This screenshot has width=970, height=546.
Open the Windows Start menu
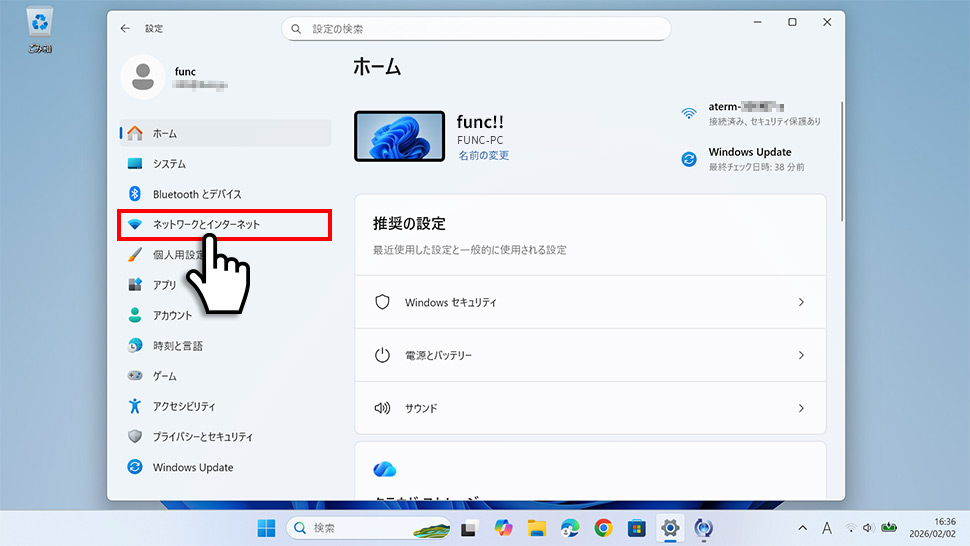pyautogui.click(x=266, y=528)
